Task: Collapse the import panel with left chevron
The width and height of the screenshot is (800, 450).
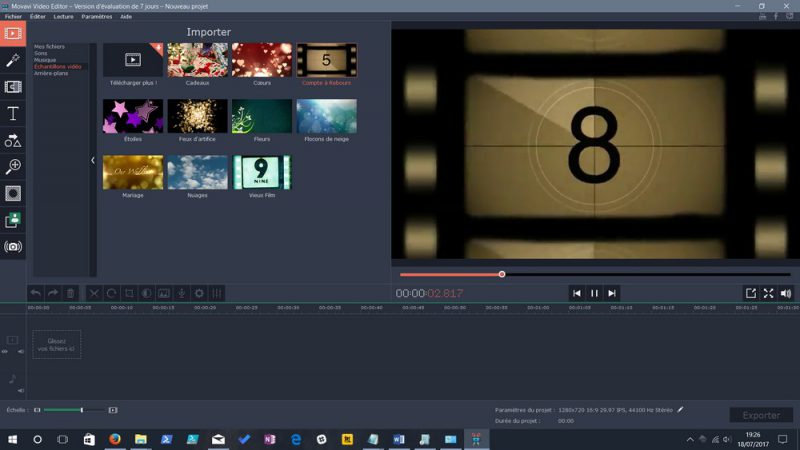Action: pyautogui.click(x=93, y=160)
